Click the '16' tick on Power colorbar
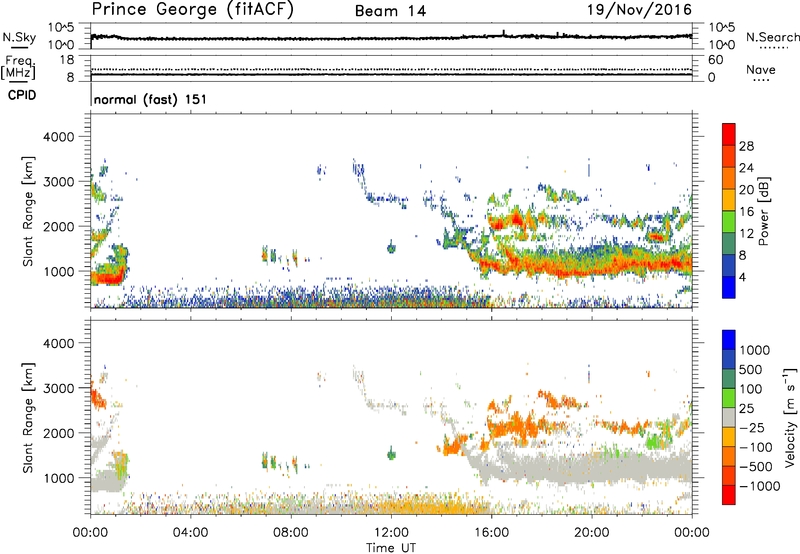 (x=746, y=212)
